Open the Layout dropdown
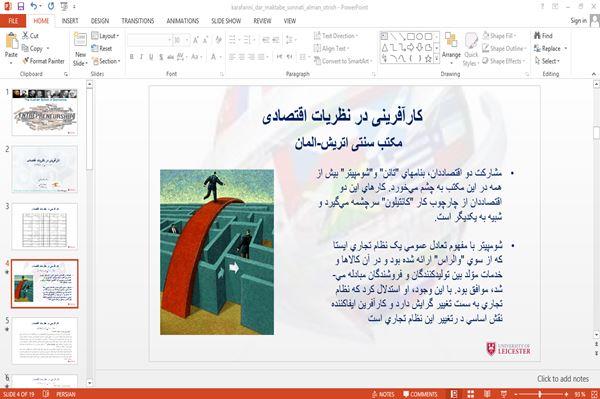Screen dimensions: 600x399 click(x=106, y=36)
